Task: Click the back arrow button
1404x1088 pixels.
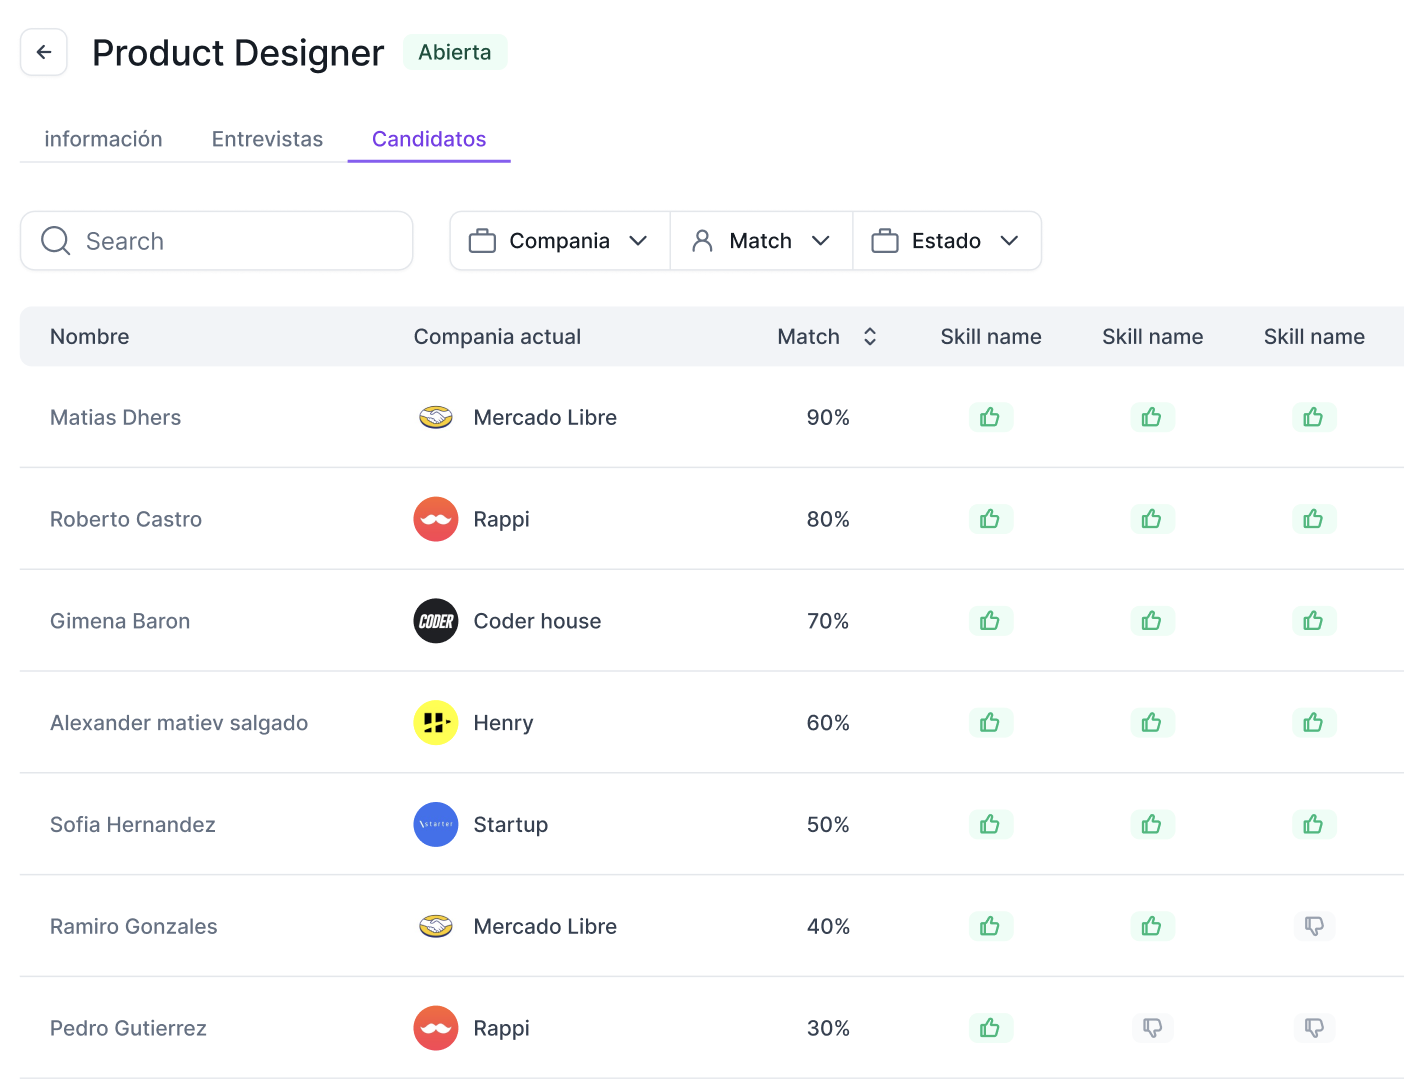Action: point(44,52)
